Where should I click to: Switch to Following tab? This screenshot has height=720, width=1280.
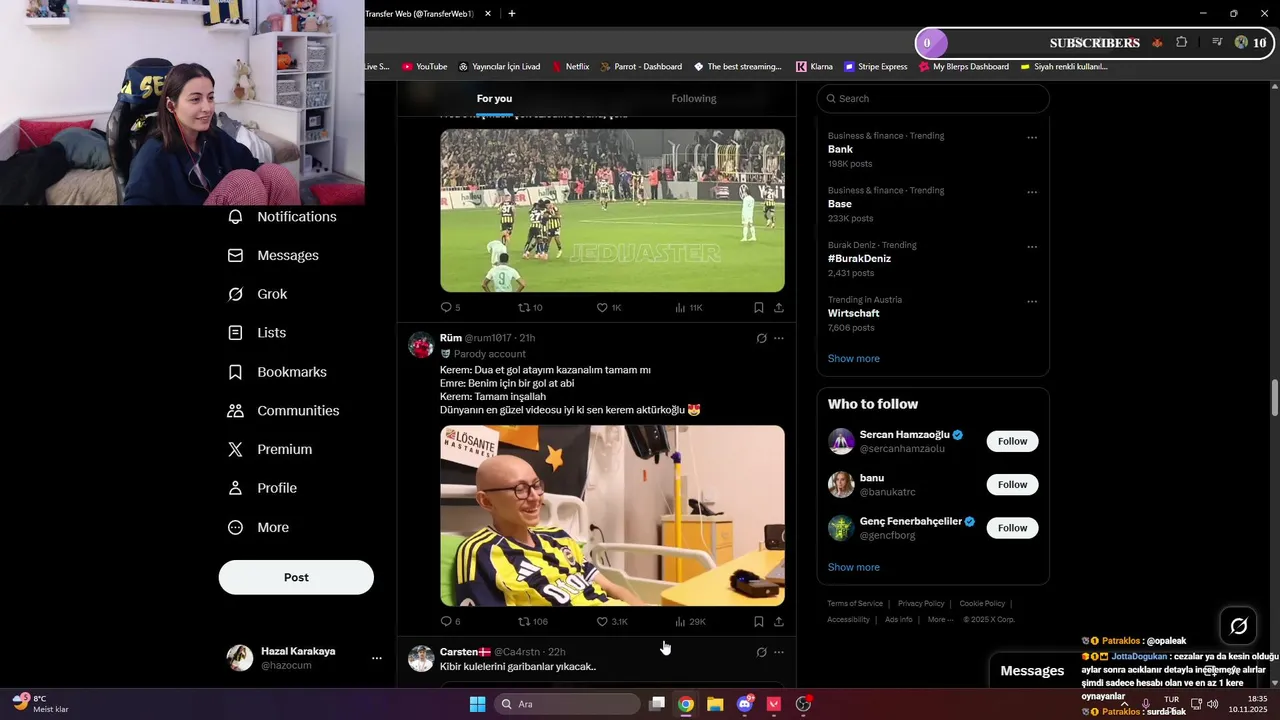pos(694,99)
